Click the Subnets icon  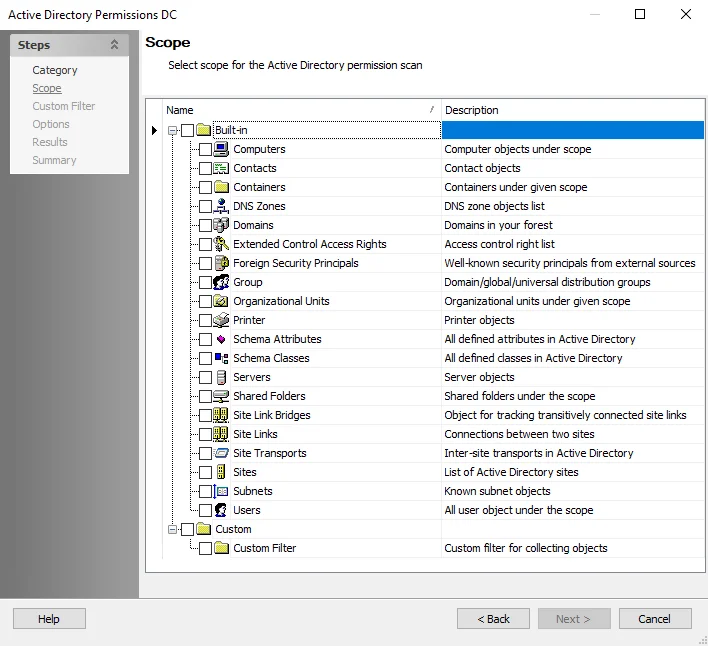(x=221, y=491)
